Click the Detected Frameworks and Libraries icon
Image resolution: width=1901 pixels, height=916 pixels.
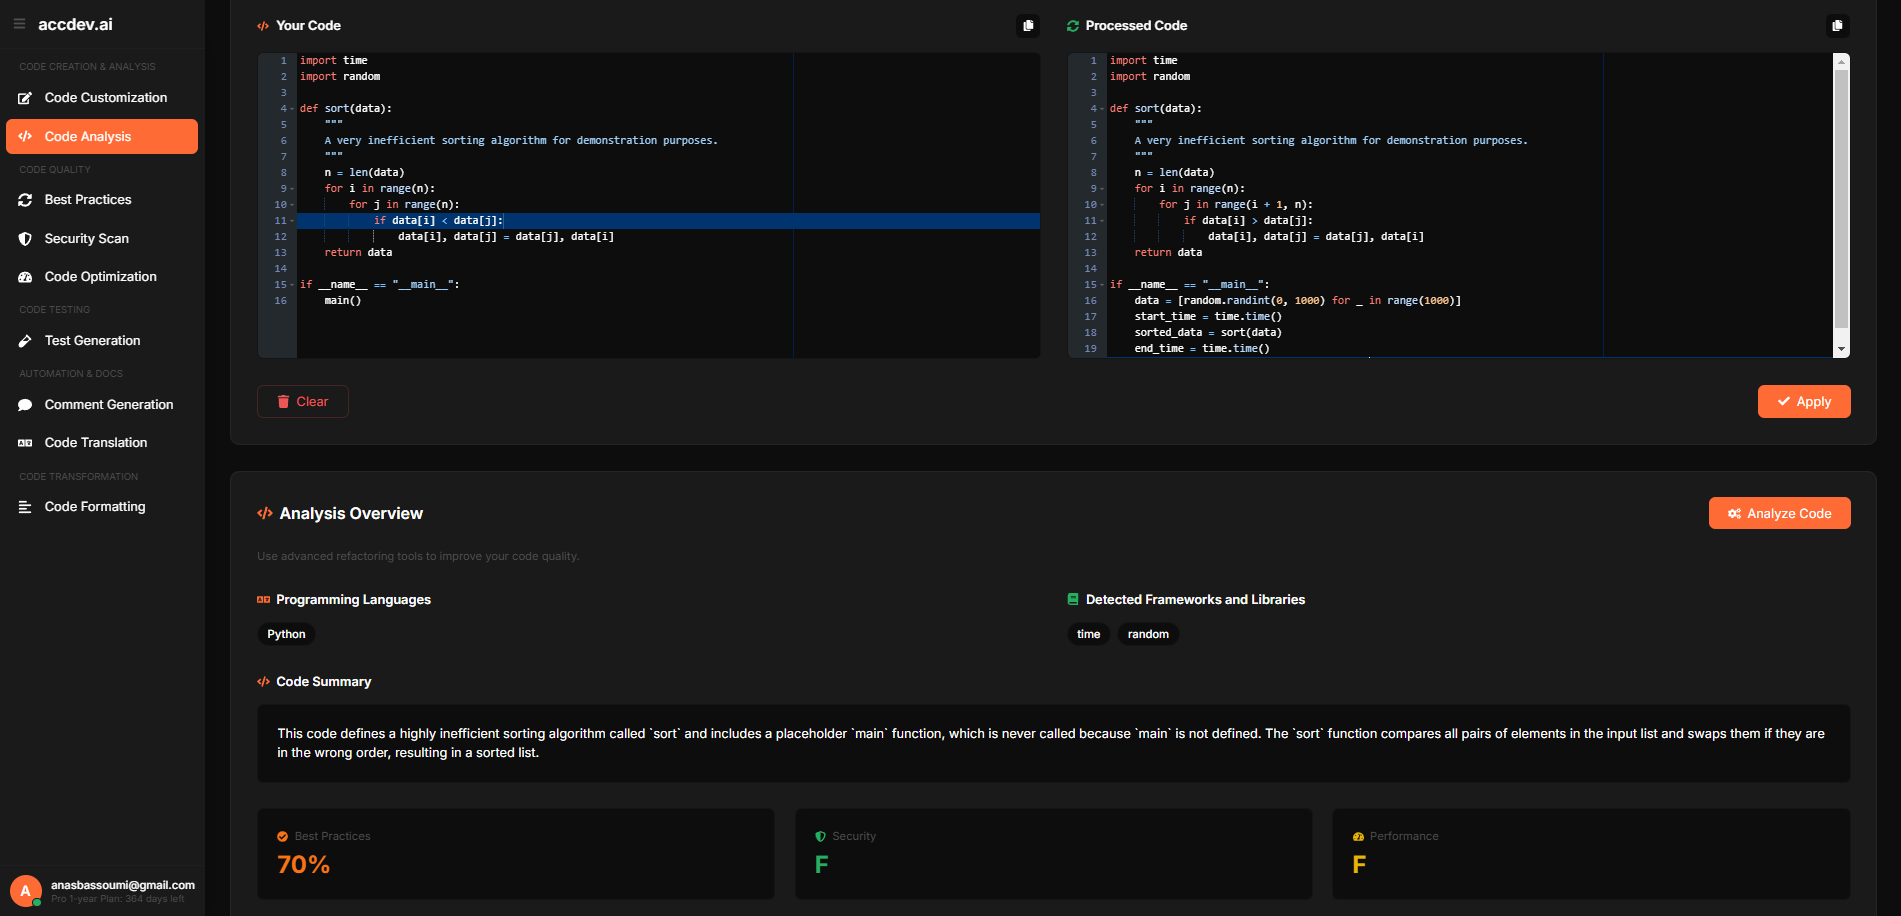coord(1073,600)
